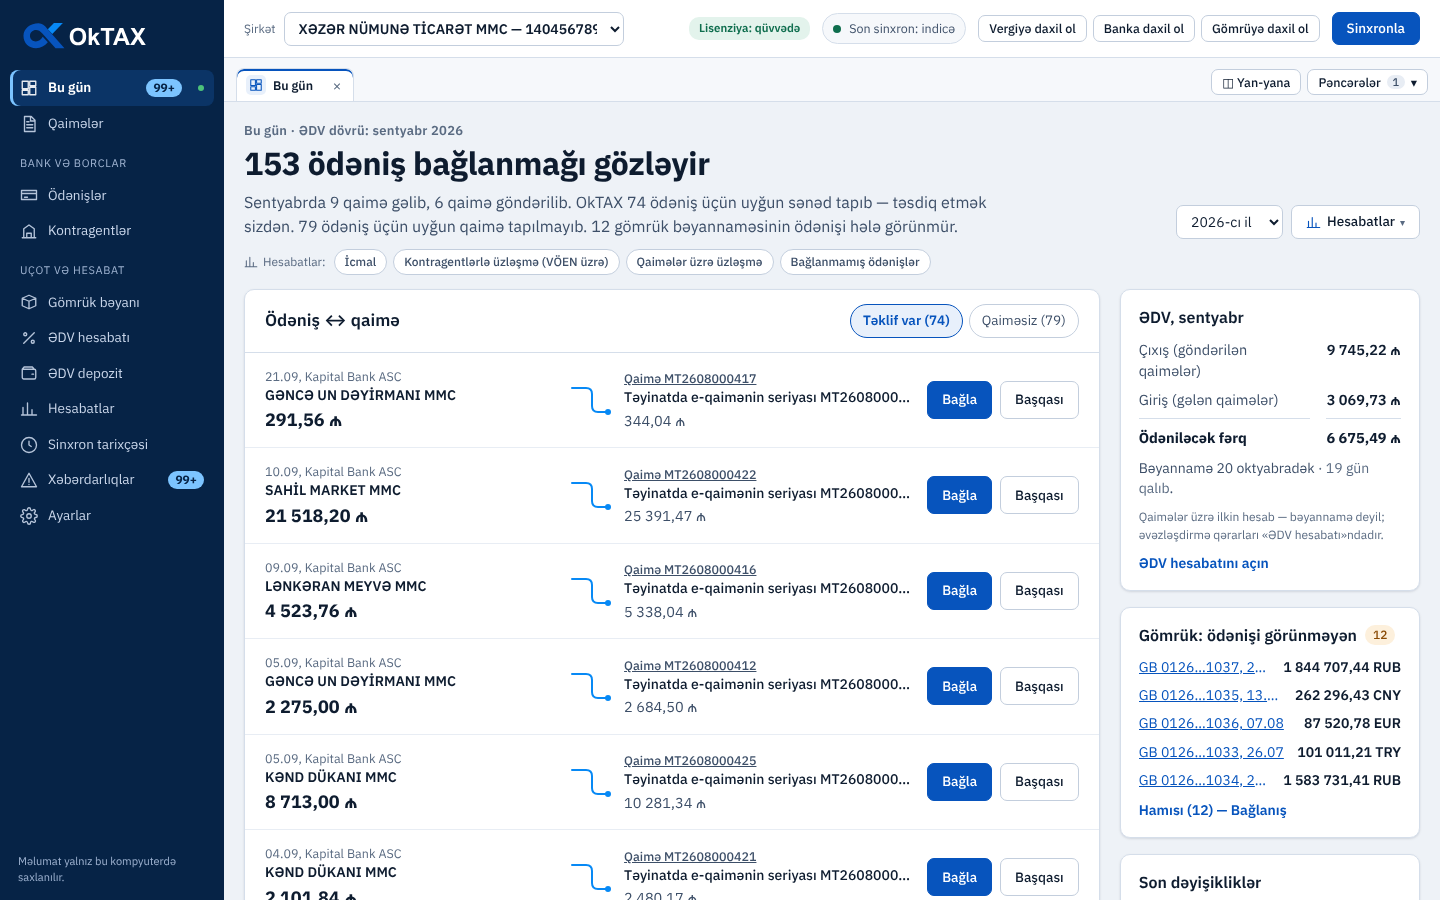Open Bu gün dashboard icon in sidebar
Image resolution: width=1440 pixels, height=900 pixels.
(29, 88)
